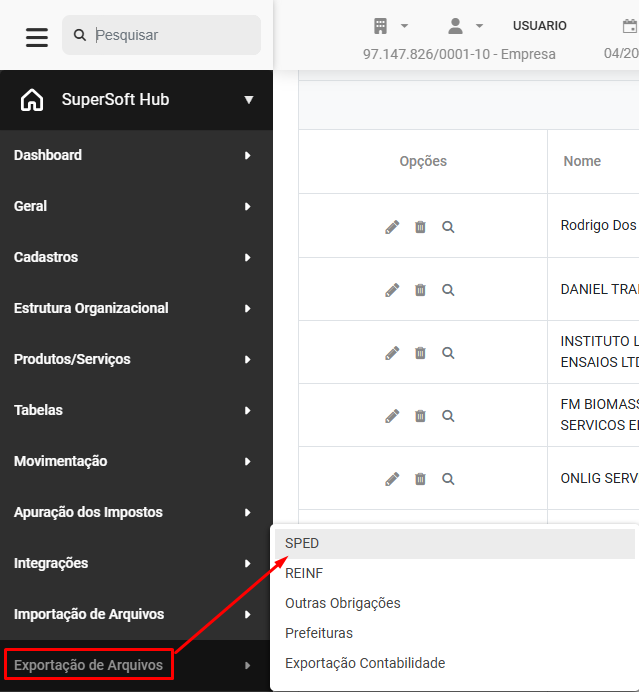Click the Tabelas menu label

38,410
